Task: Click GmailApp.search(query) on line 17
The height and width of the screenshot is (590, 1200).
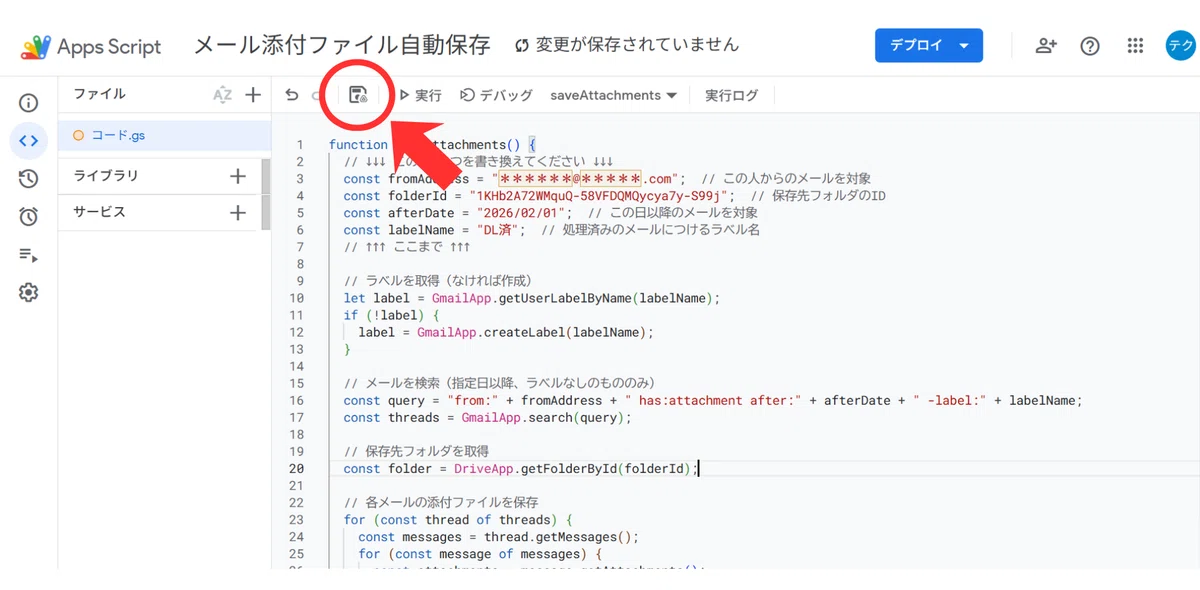Action: point(543,417)
